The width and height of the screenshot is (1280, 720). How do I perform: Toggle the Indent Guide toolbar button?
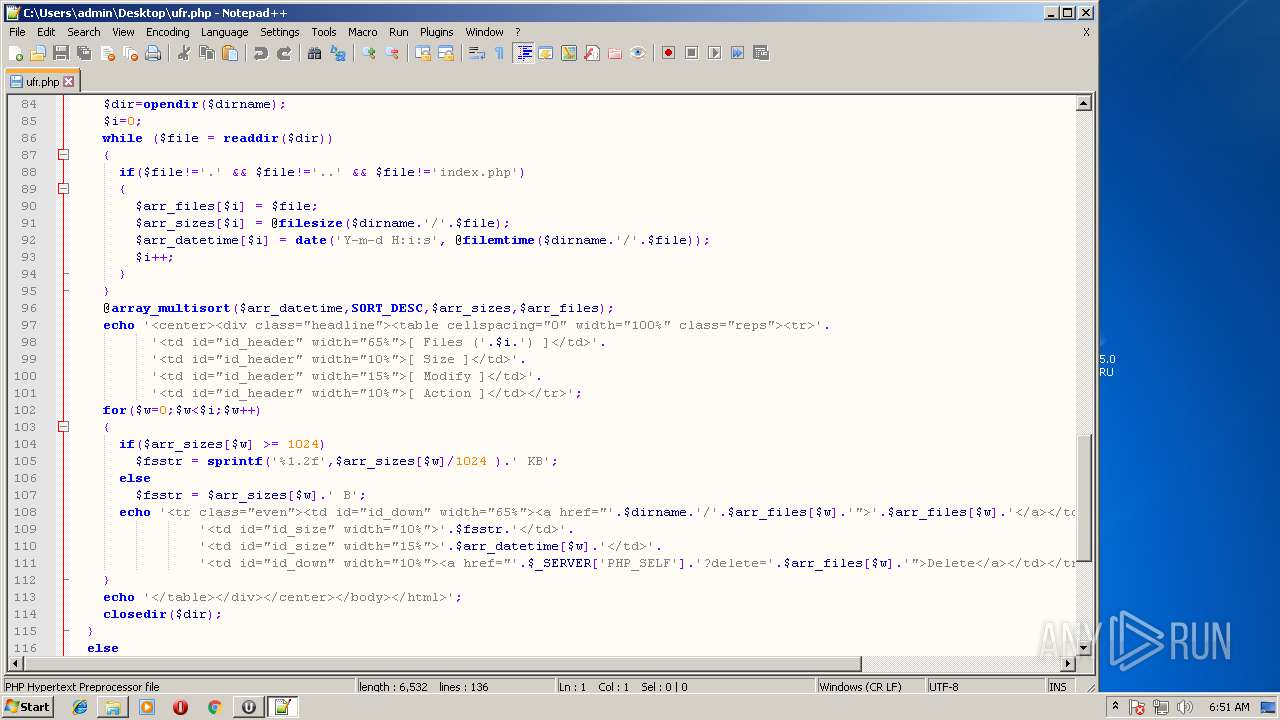[523, 53]
